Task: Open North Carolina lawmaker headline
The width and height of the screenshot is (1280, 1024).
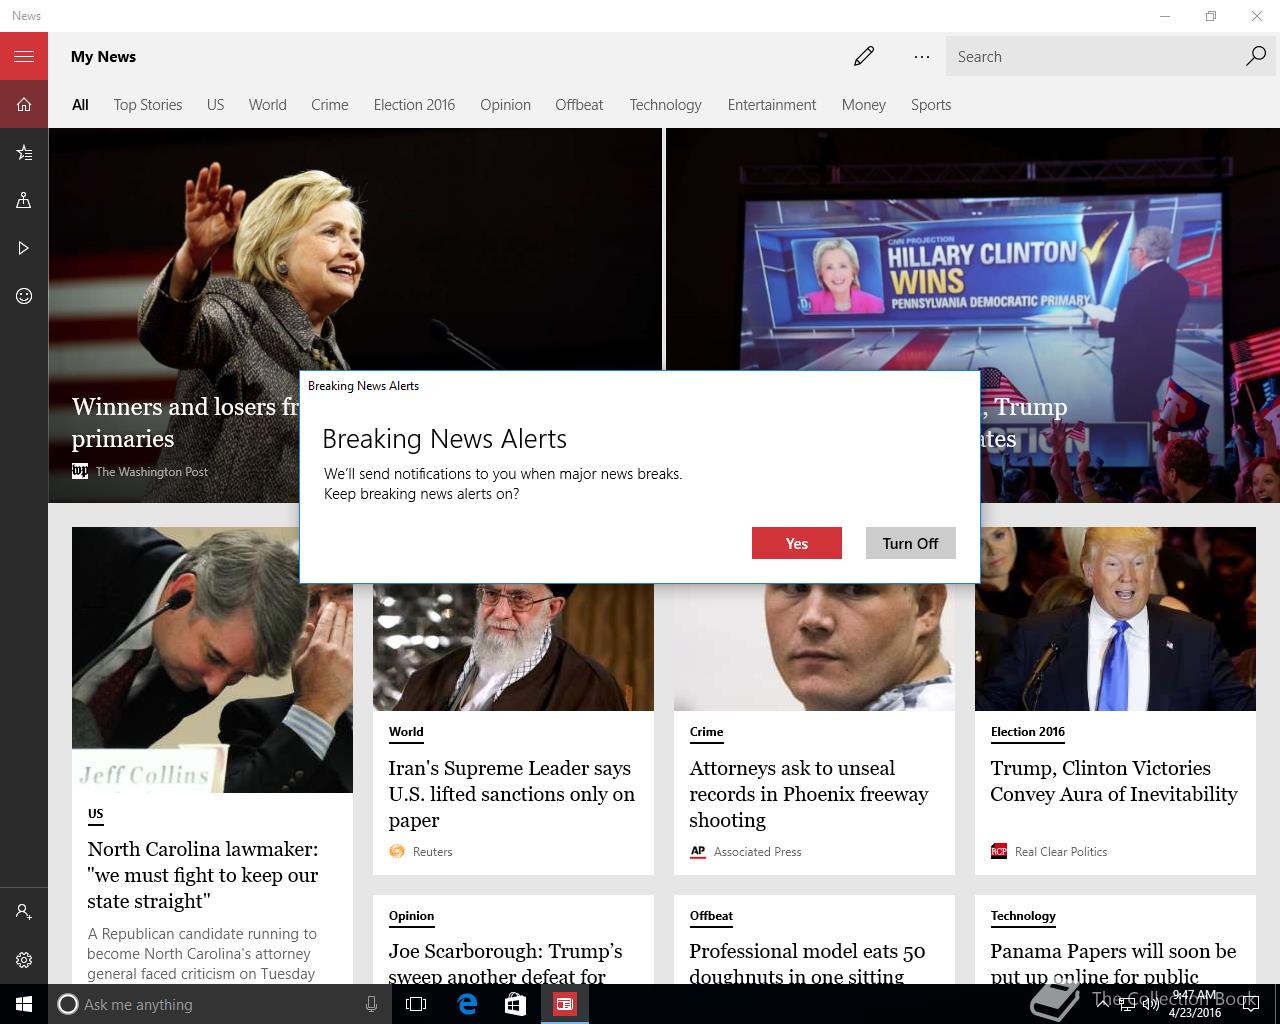Action: tap(203, 875)
